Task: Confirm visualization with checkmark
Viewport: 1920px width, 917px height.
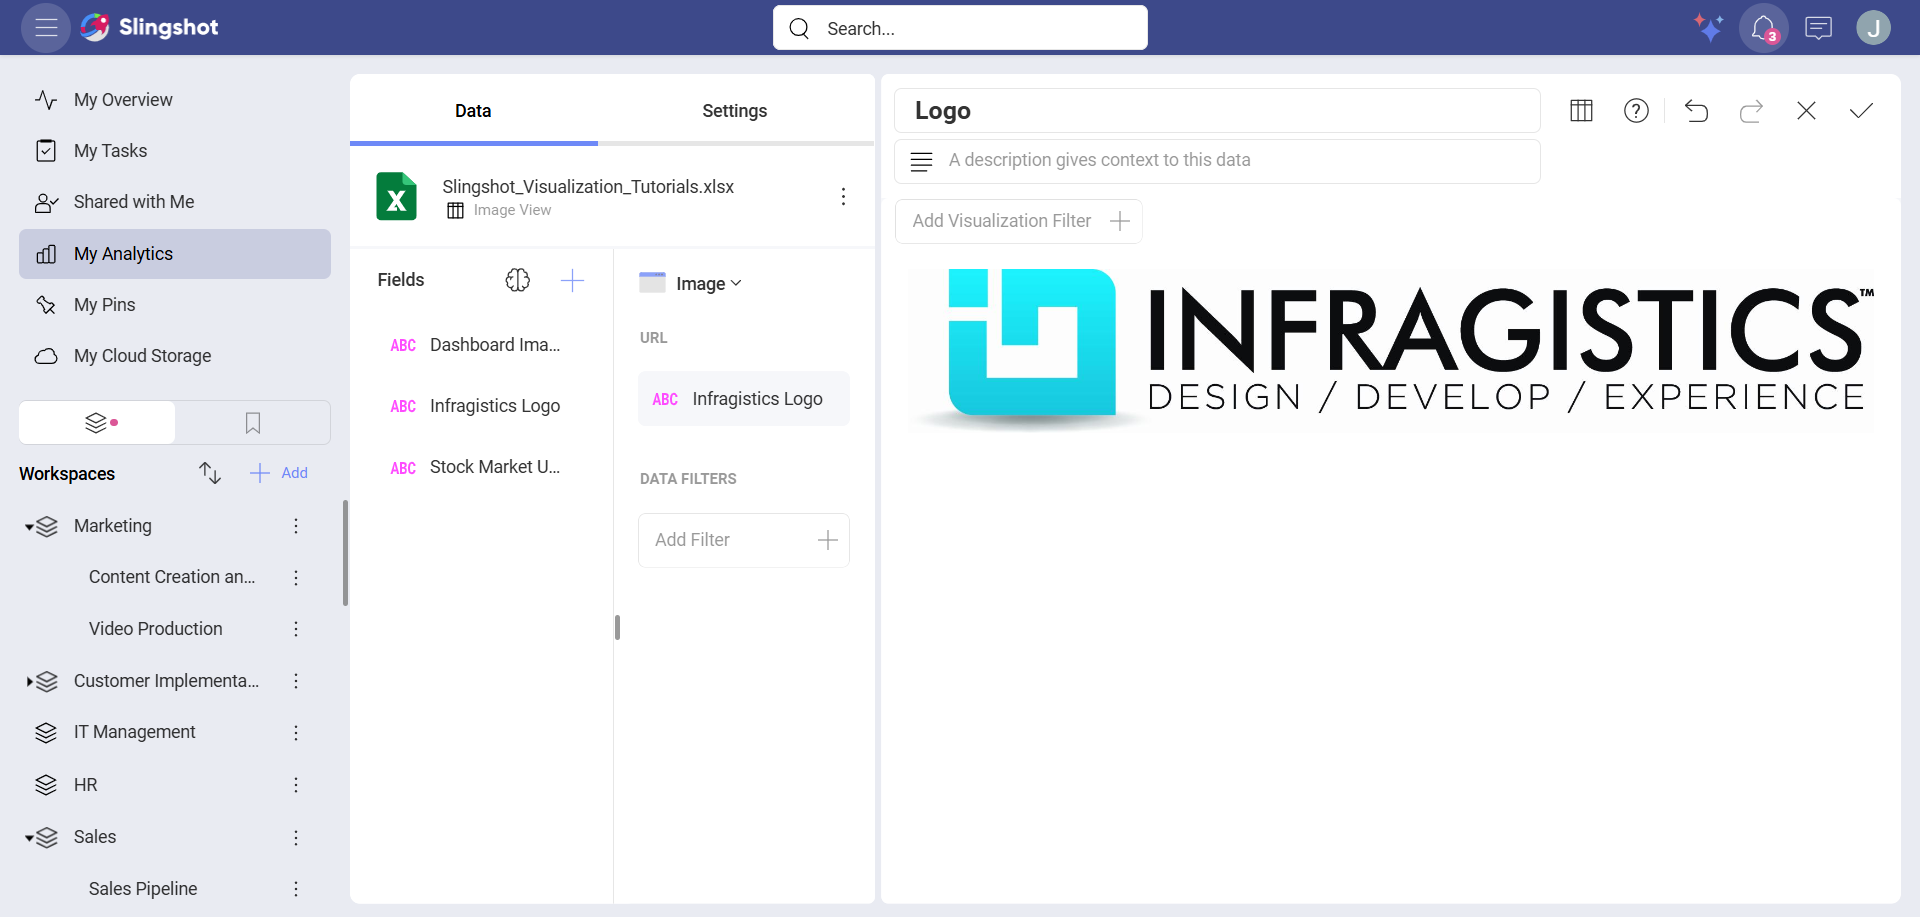Action: (1861, 110)
